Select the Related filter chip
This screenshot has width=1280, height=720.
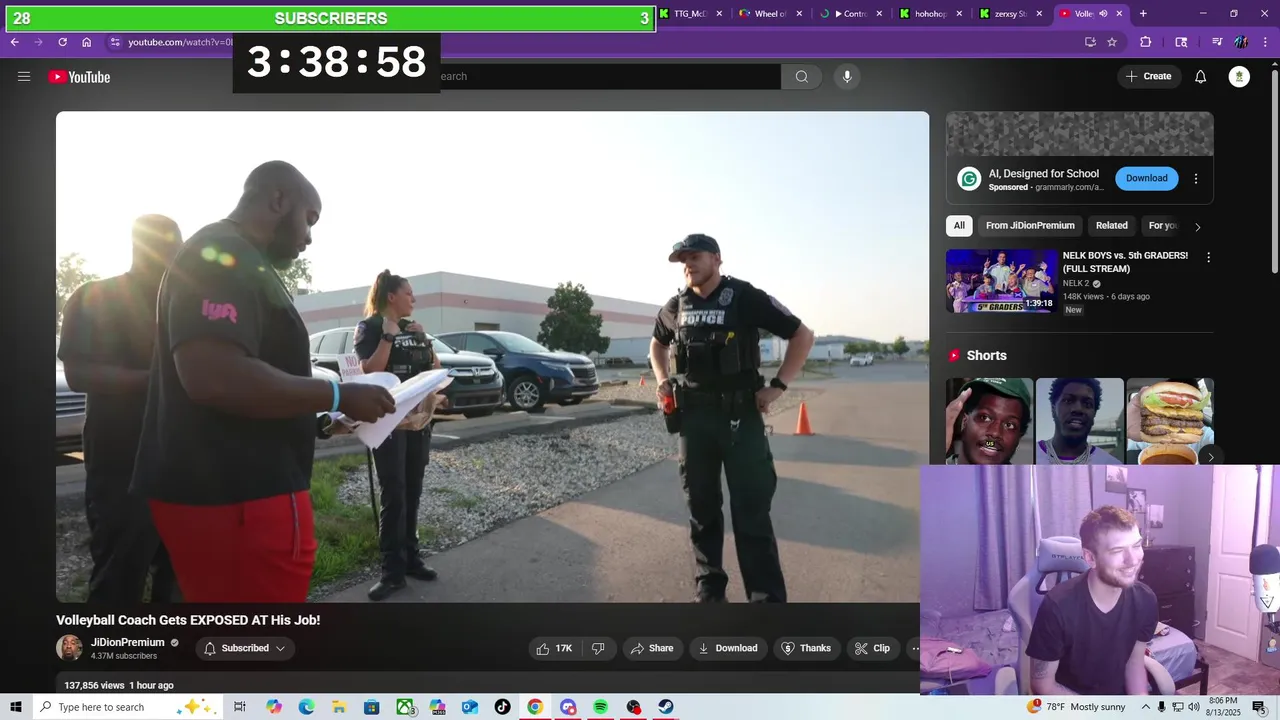coord(1111,226)
